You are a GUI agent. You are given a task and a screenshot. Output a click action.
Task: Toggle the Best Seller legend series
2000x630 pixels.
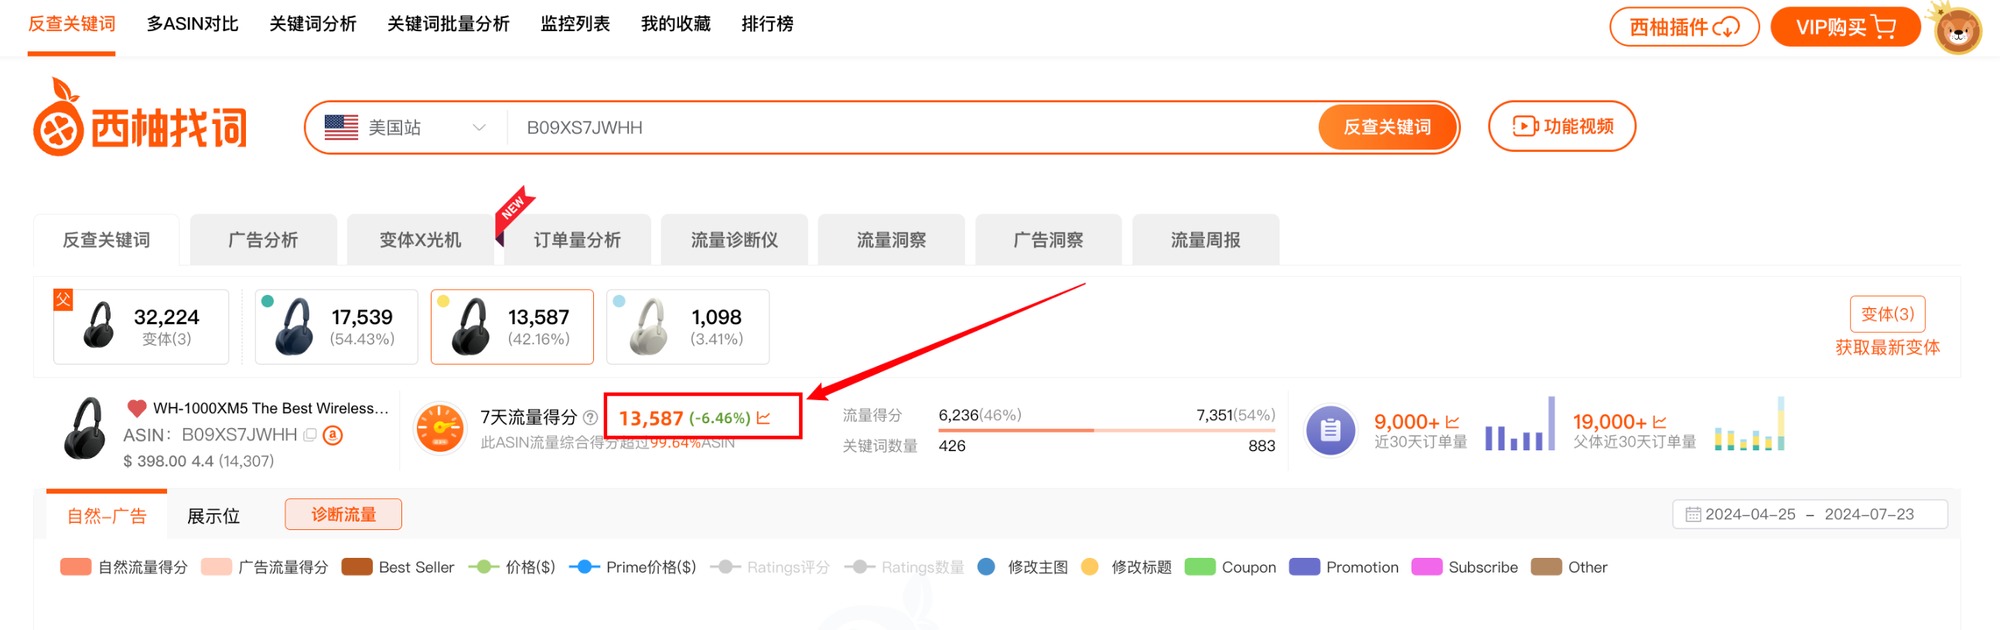tap(397, 567)
